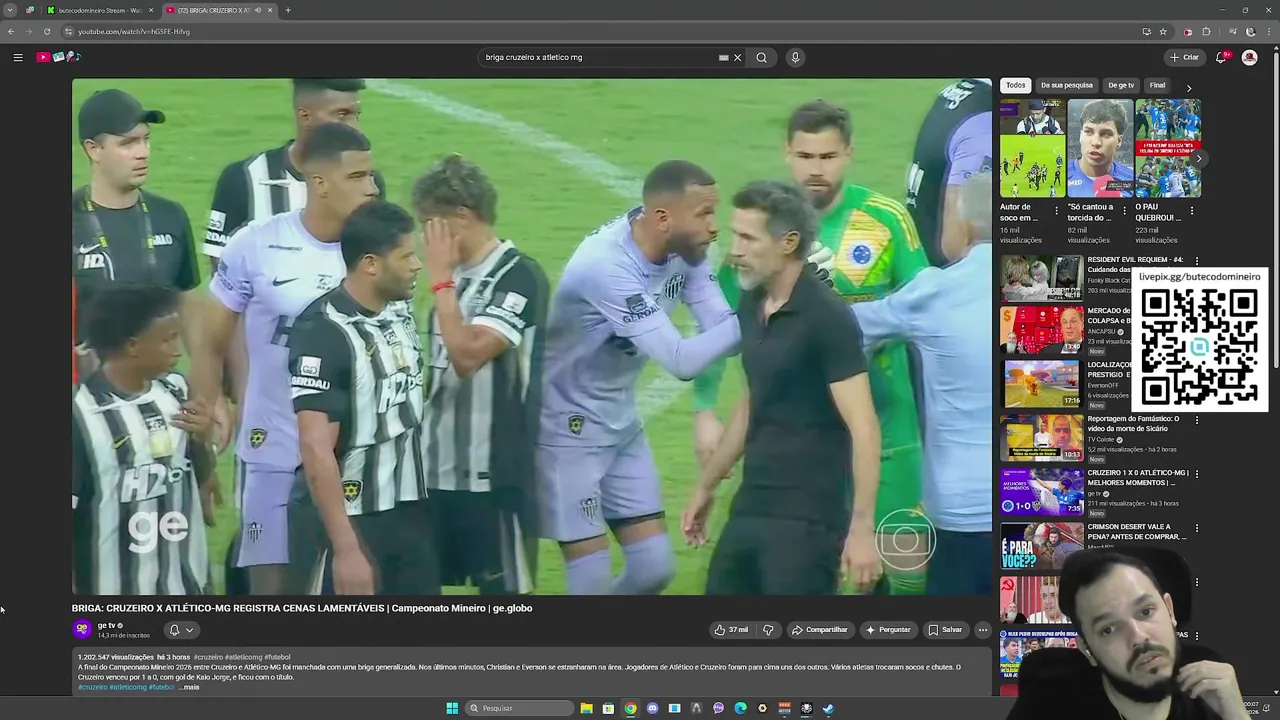
Task: Advance Shorts shelf with next arrow
Action: pos(1198,158)
